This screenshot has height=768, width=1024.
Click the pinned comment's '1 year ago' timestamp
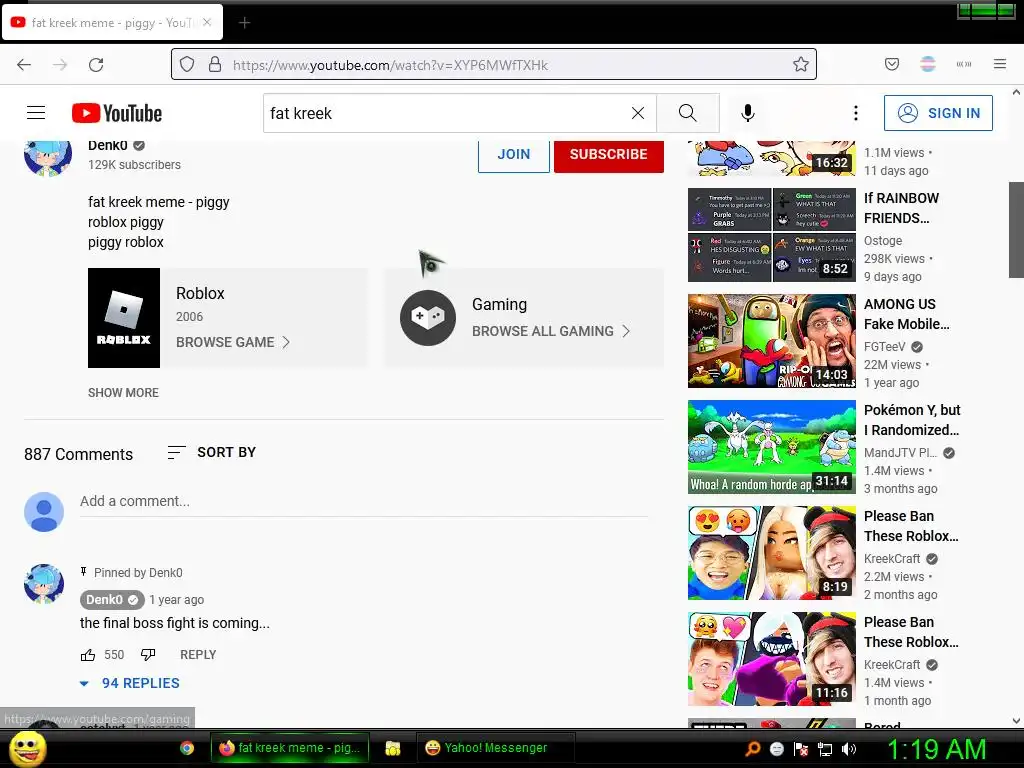[x=176, y=600]
